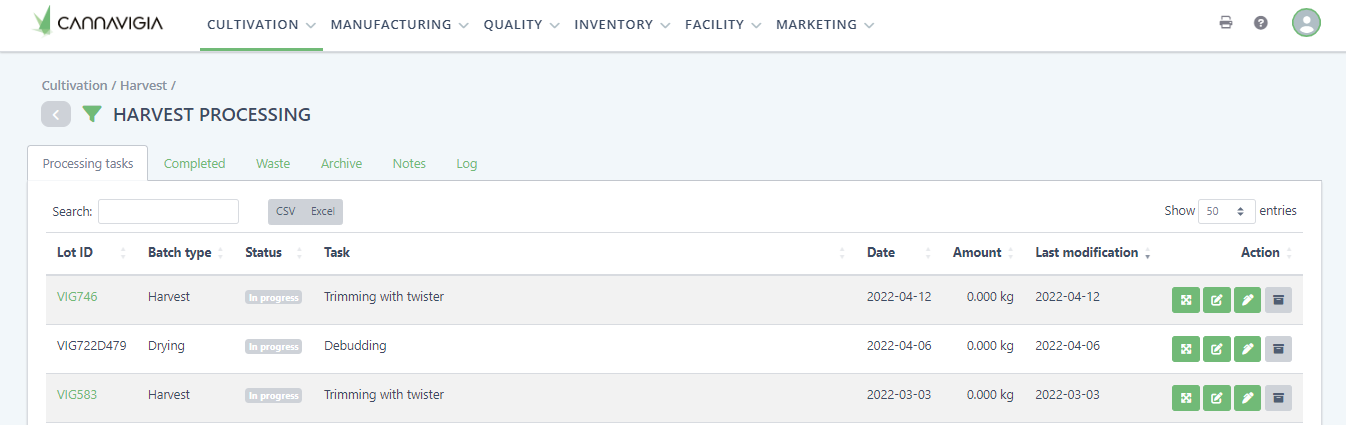Open the Waste tab

(x=273, y=164)
